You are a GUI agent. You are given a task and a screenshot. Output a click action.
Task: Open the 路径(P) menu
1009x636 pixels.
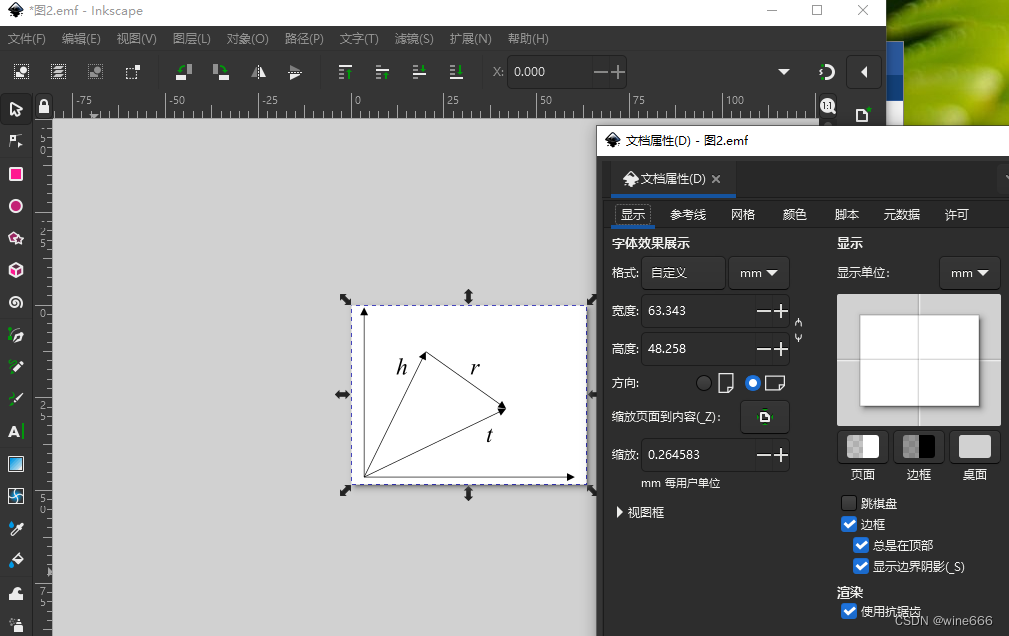click(304, 39)
